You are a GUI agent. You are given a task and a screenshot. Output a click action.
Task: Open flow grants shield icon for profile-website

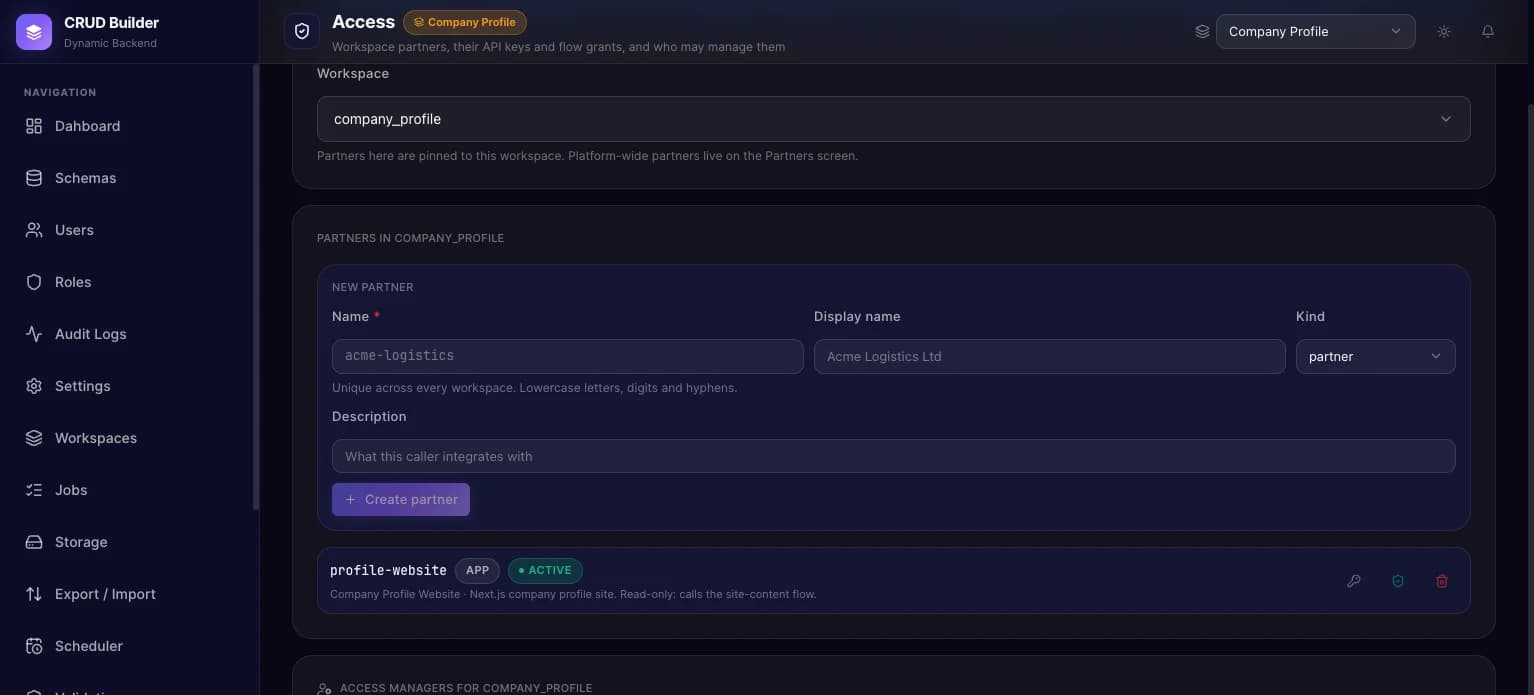(1398, 581)
